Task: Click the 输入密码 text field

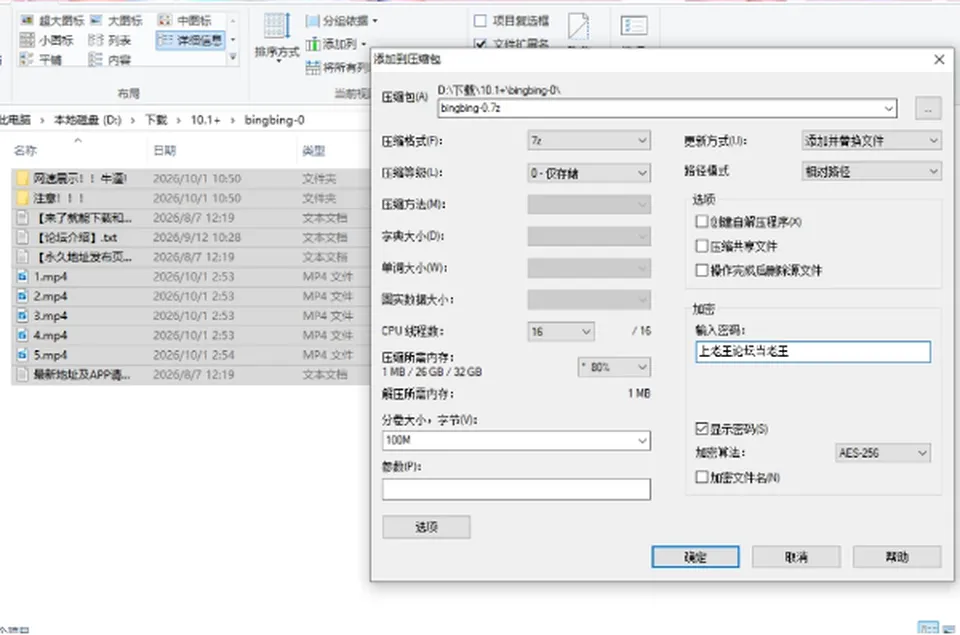Action: point(813,351)
